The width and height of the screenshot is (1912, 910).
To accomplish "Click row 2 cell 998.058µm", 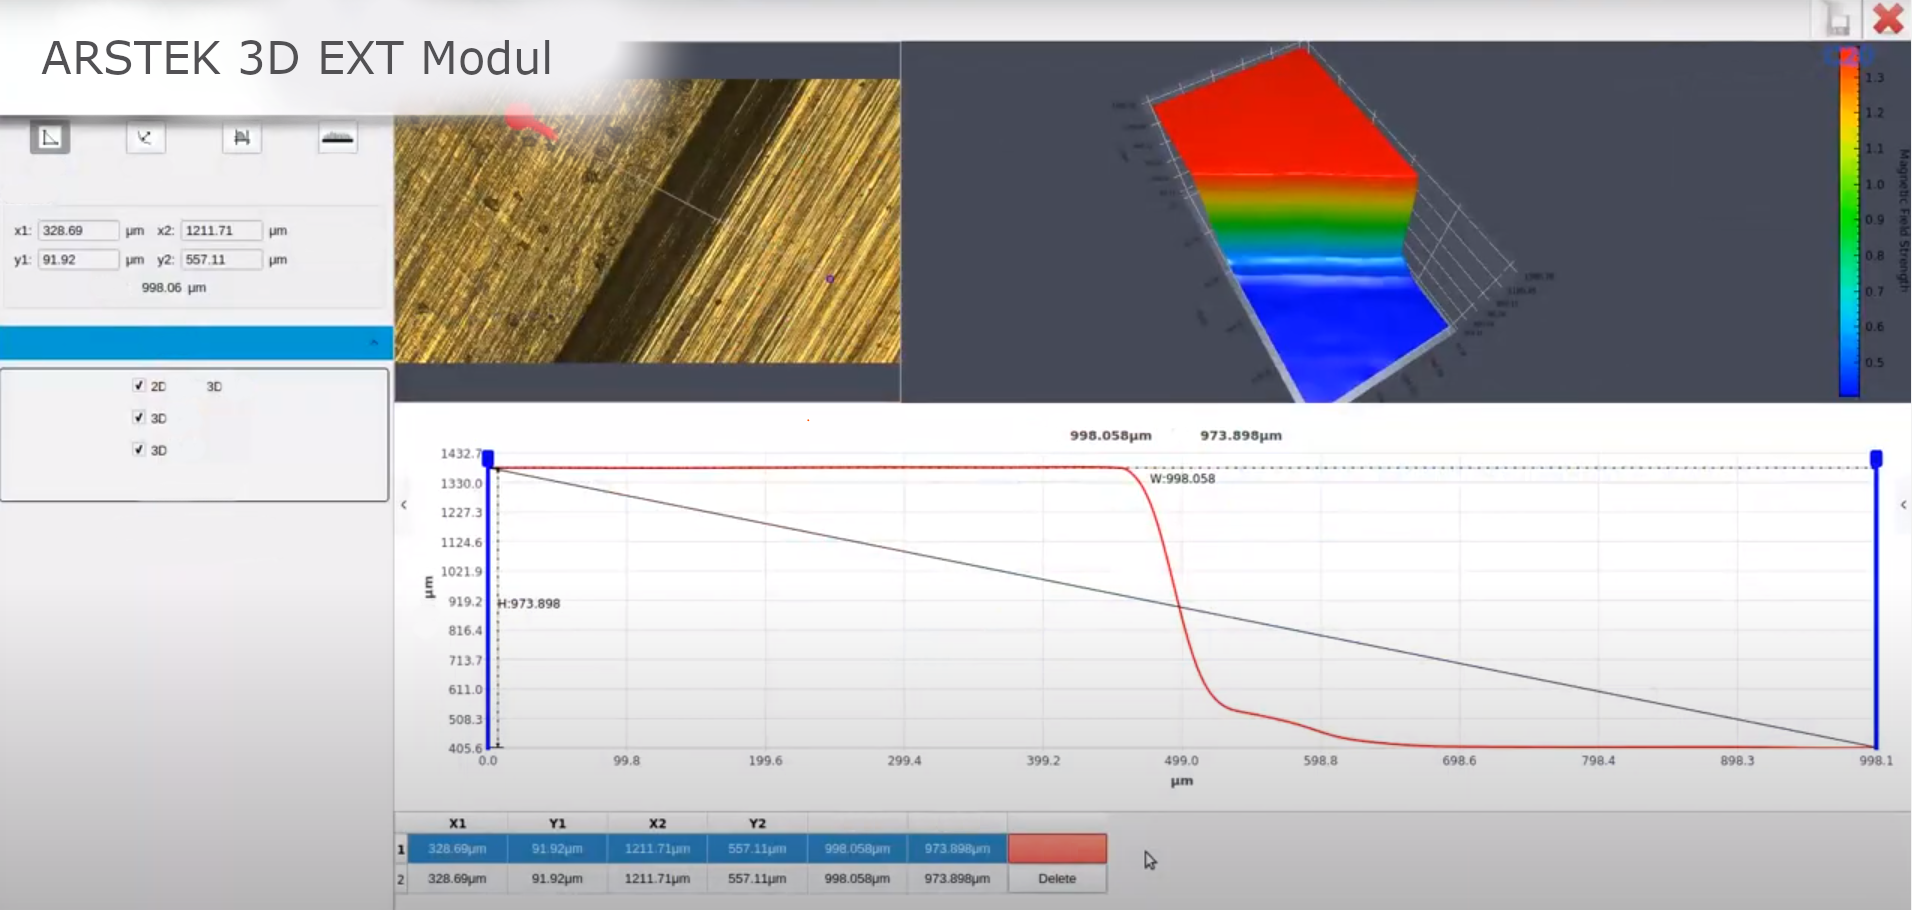I will (857, 879).
